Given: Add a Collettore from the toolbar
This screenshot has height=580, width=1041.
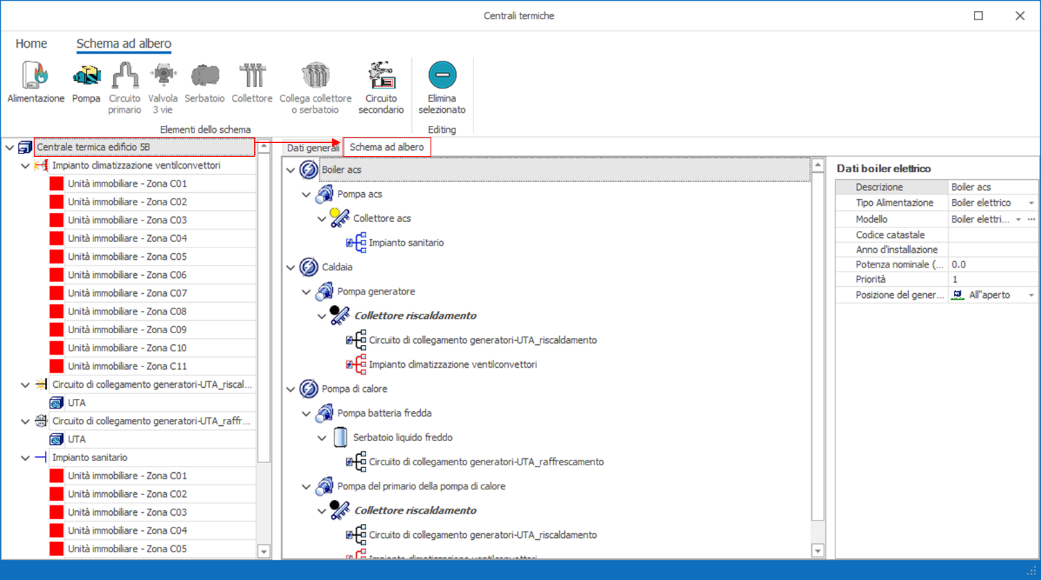Looking at the screenshot, I should pos(251,76).
